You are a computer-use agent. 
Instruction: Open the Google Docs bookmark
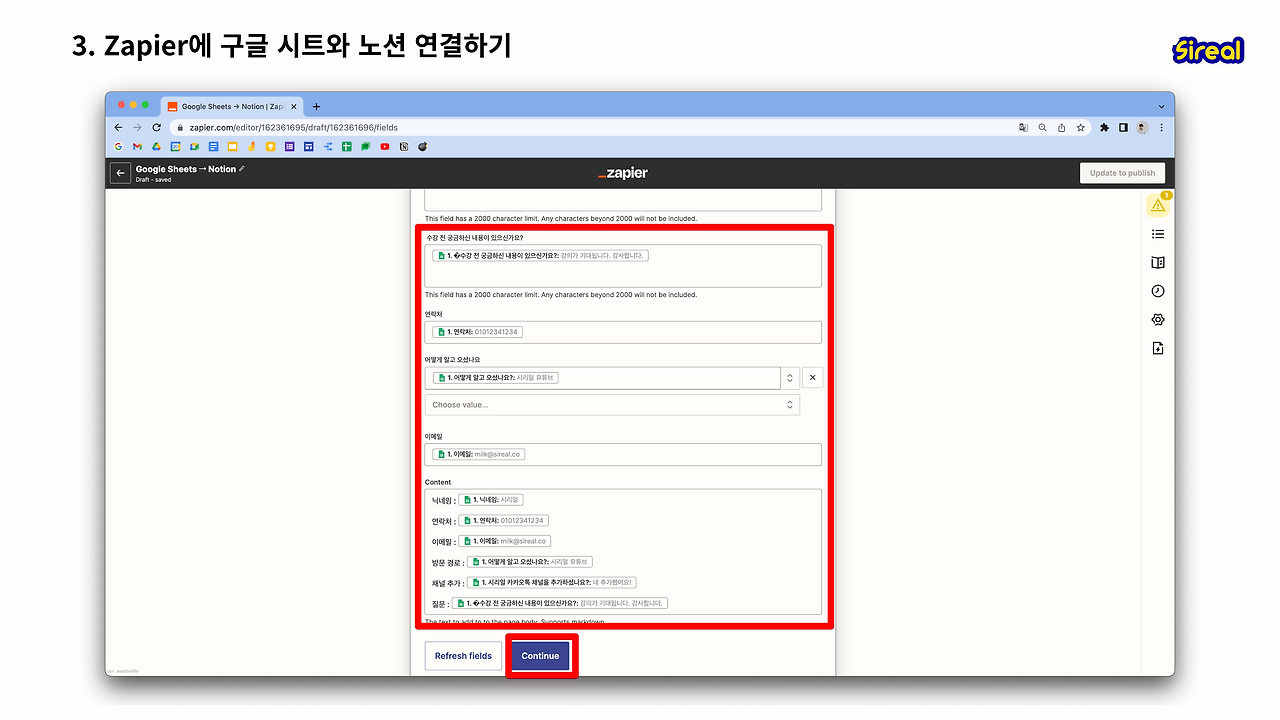213,146
